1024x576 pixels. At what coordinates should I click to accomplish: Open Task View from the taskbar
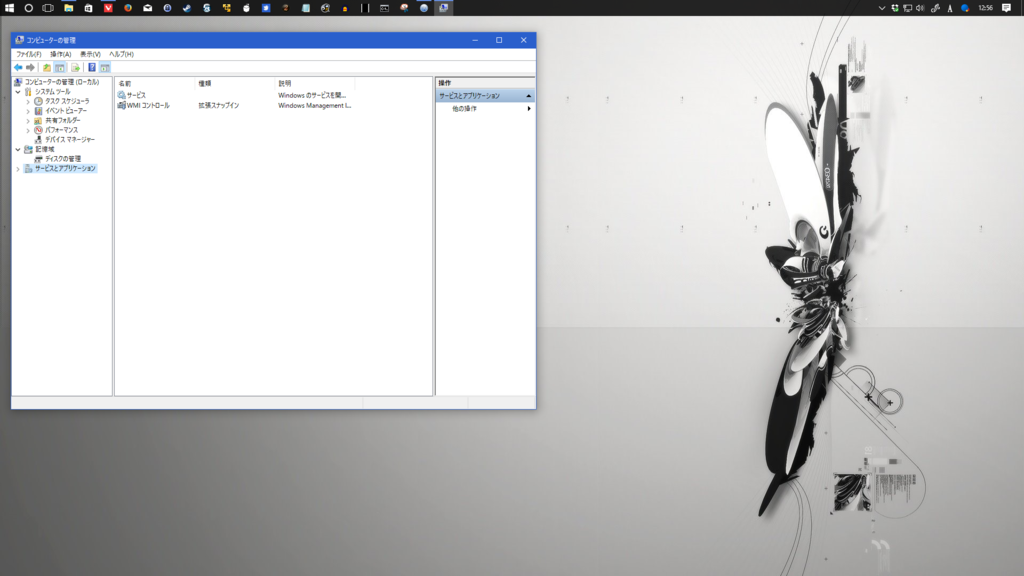click(48, 8)
